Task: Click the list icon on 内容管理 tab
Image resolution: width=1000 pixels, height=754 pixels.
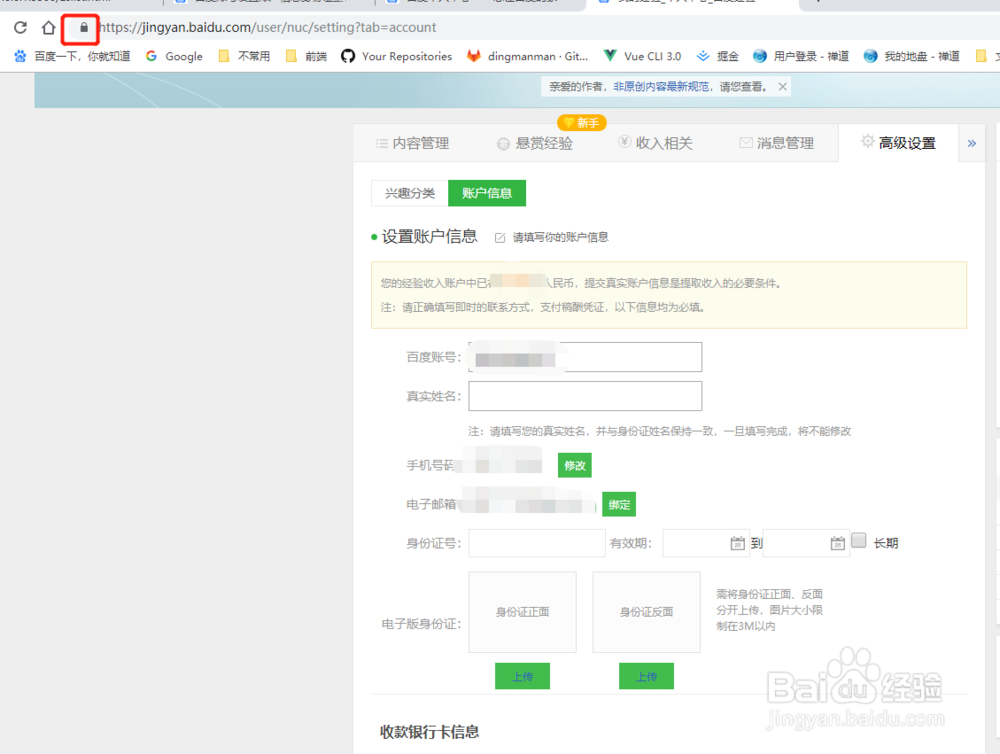Action: (380, 142)
